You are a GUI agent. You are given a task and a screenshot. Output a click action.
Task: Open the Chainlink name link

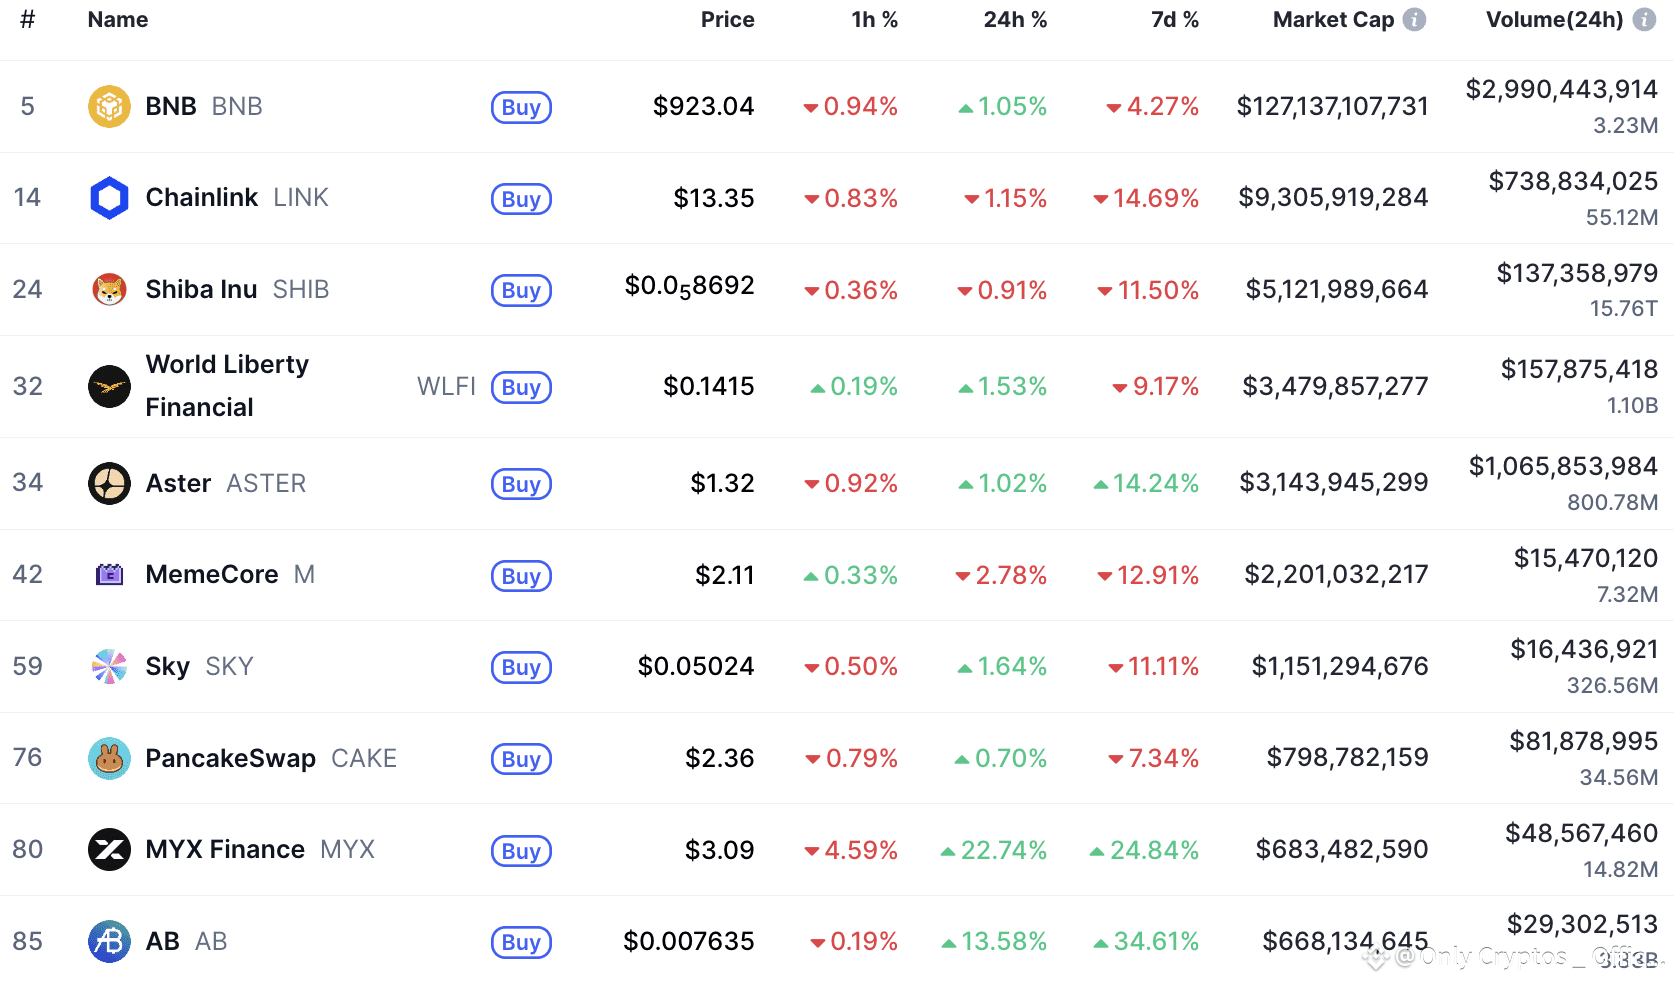coord(202,198)
